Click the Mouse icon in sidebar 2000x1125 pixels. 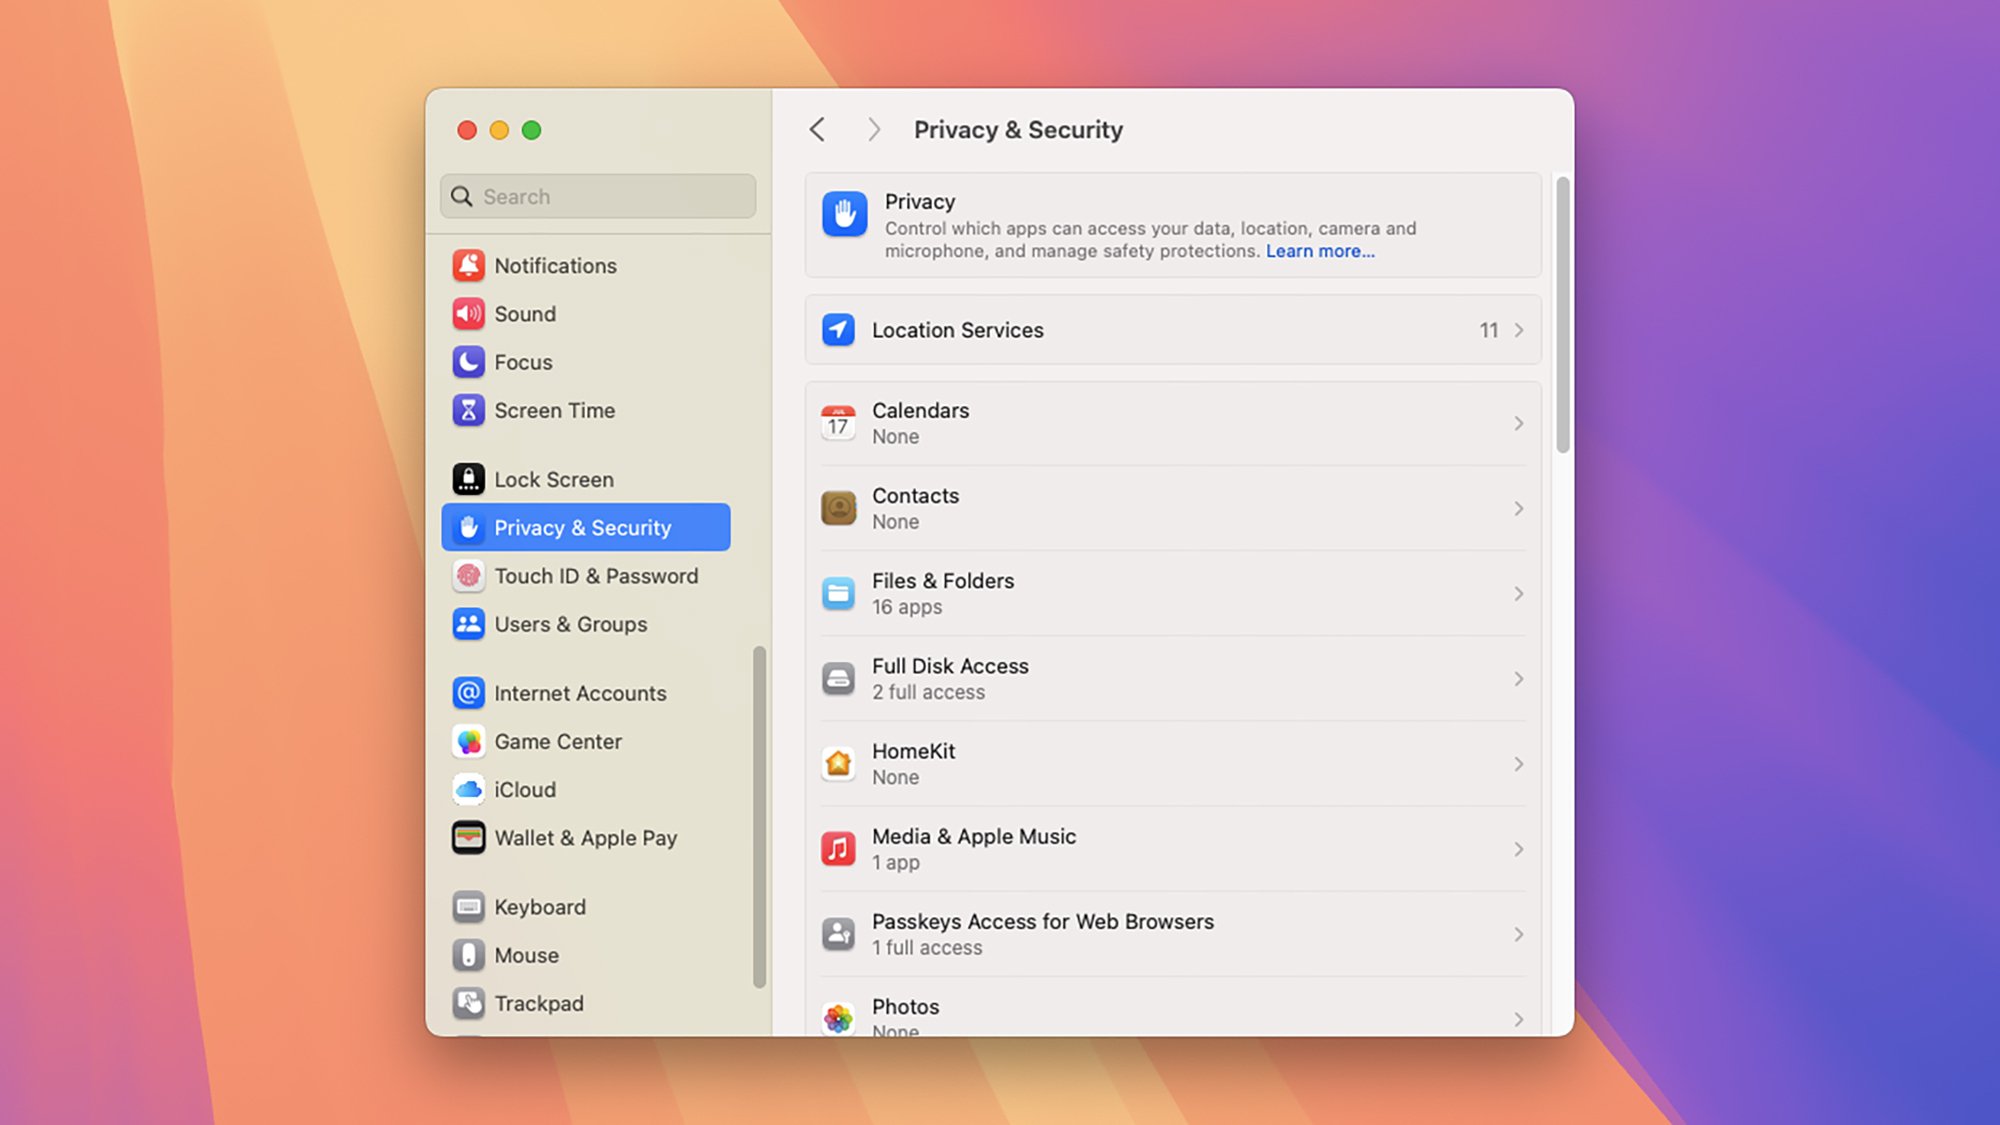pyautogui.click(x=468, y=955)
